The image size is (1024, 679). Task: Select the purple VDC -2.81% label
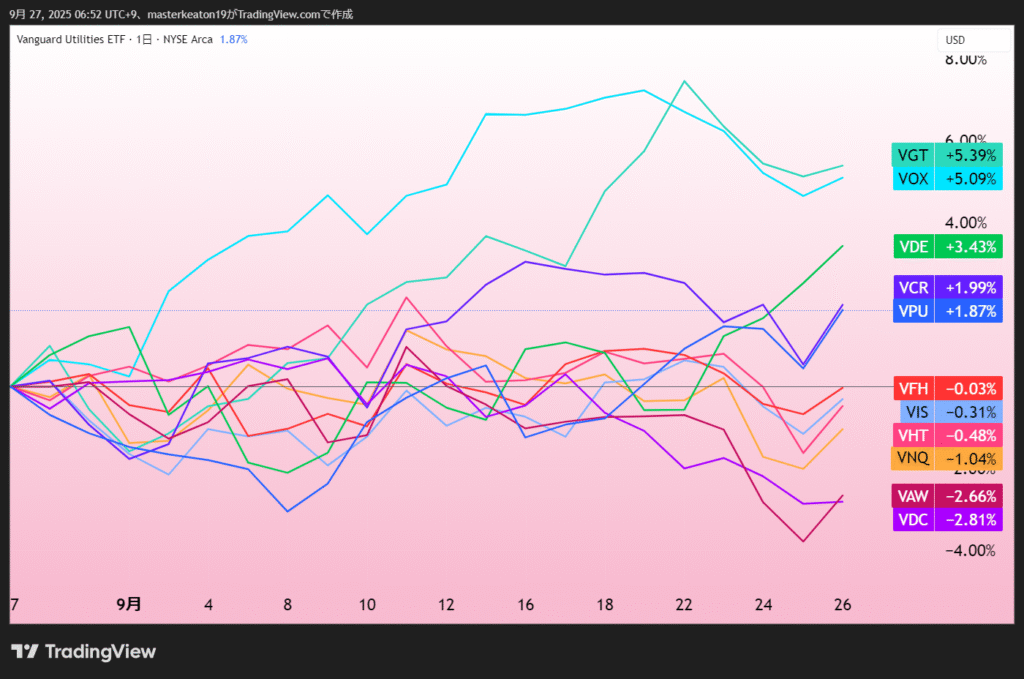(946, 520)
